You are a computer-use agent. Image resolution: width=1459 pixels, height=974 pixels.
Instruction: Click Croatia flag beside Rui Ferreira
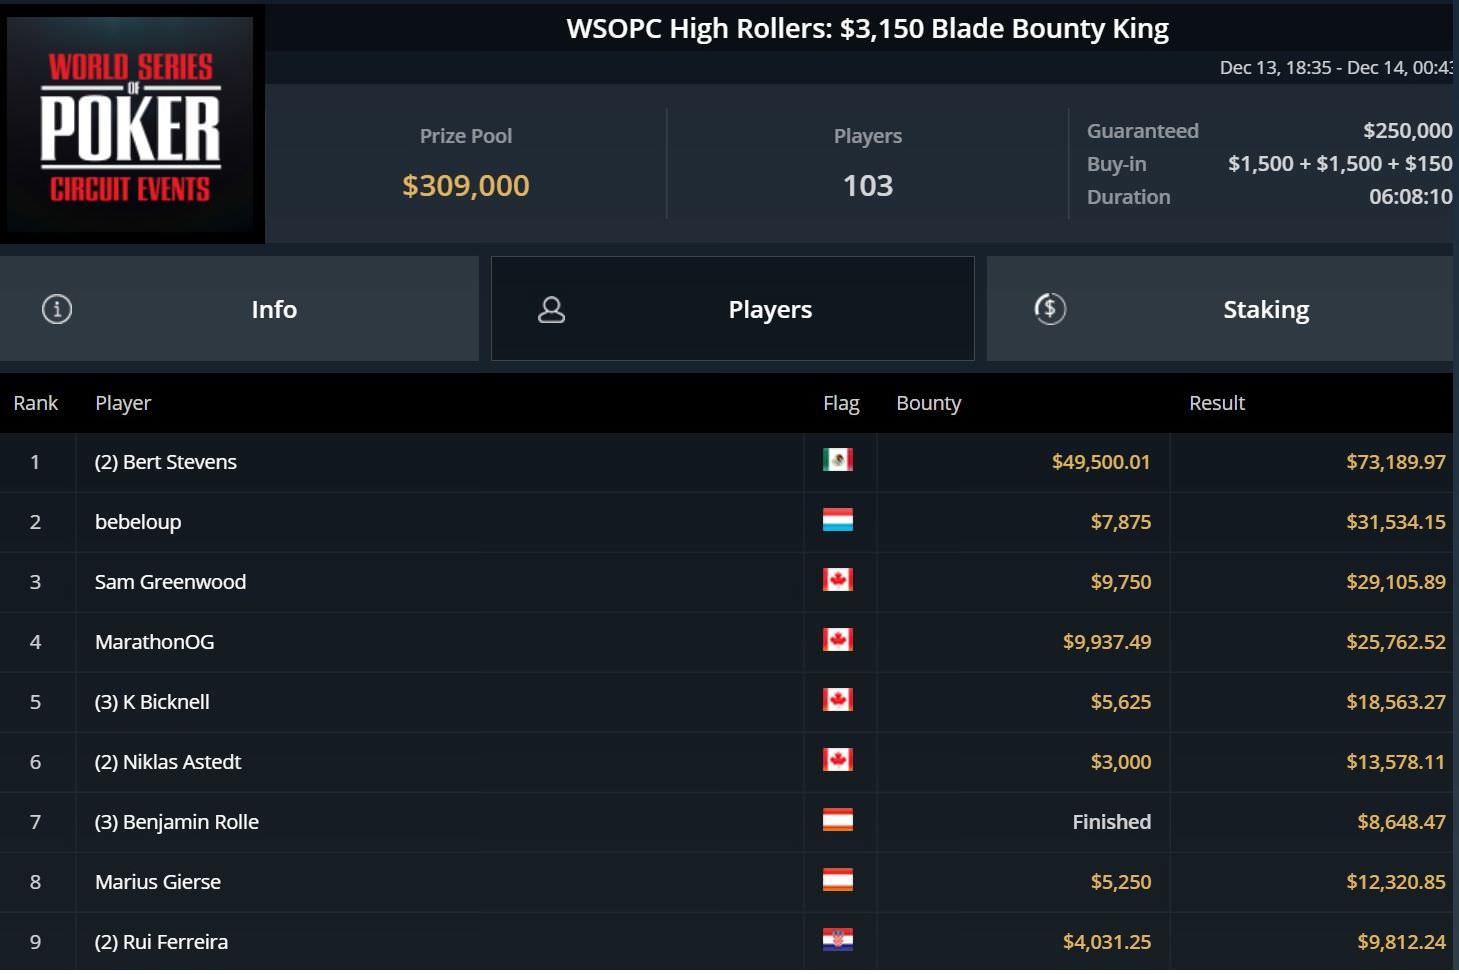(x=837, y=940)
